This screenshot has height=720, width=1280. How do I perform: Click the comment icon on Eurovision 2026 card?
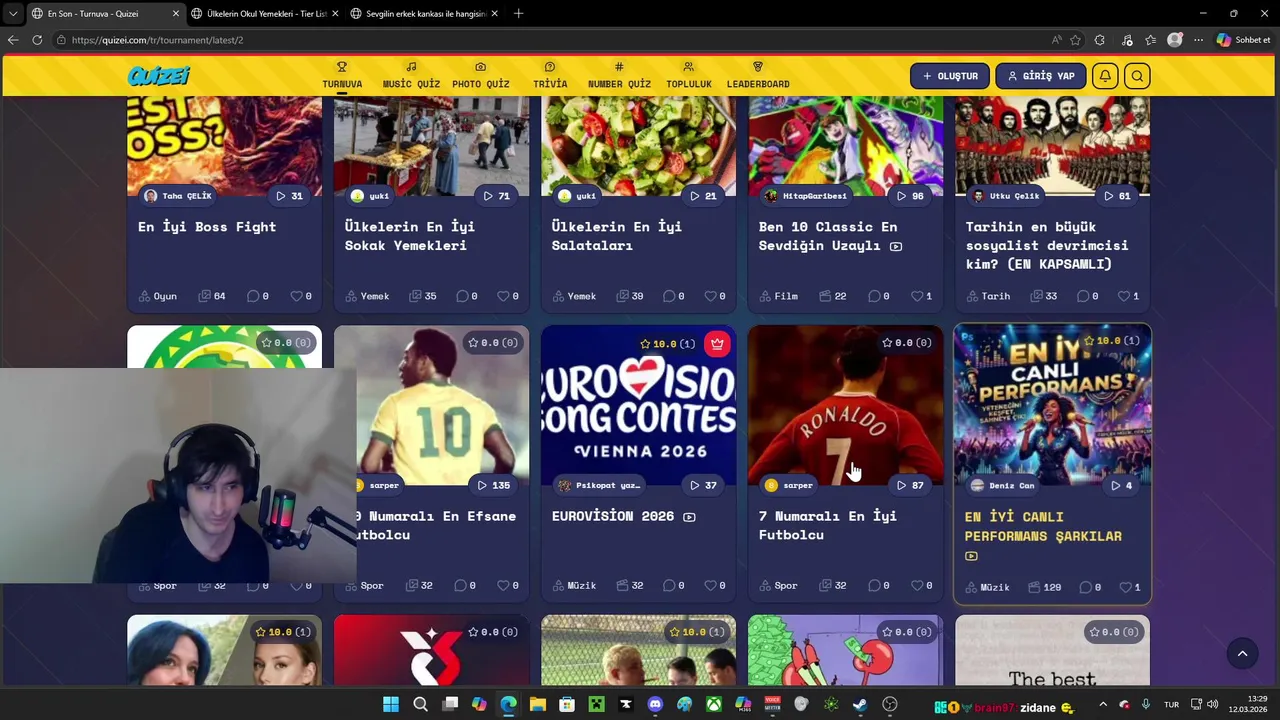[669, 586]
